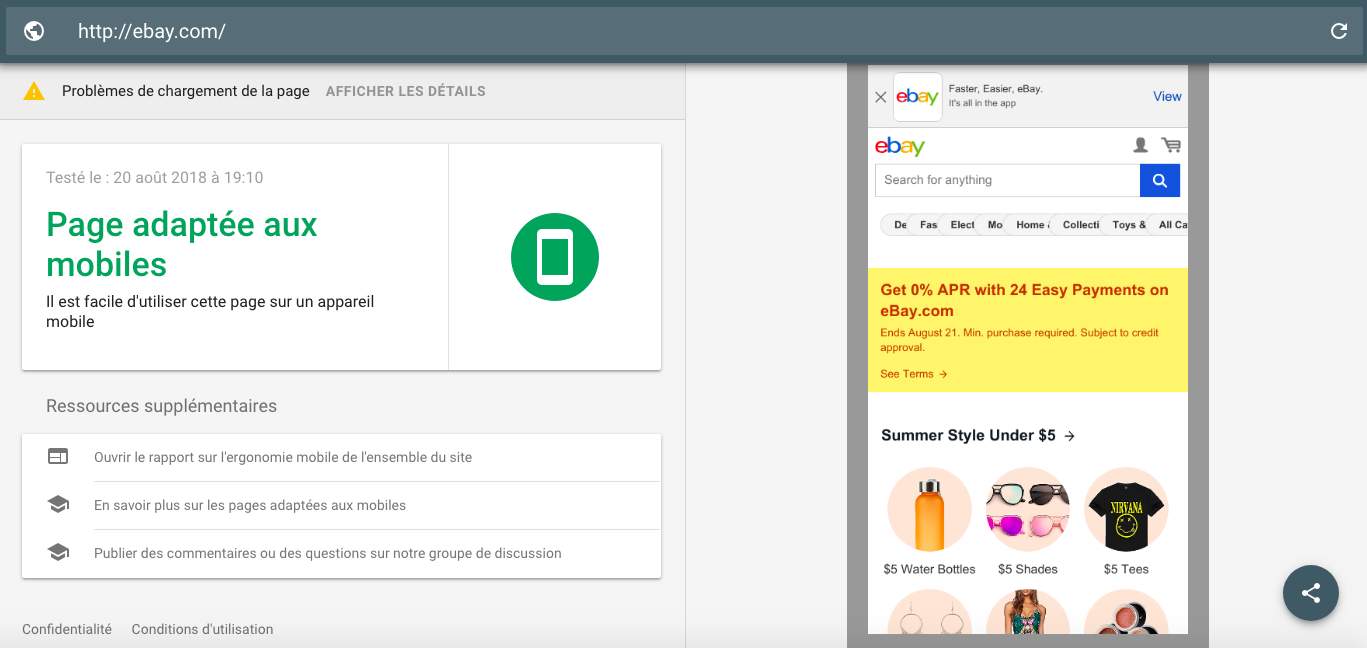This screenshot has width=1367, height=648.
Task: Click the Confidentialité footer link
Action: [x=67, y=629]
